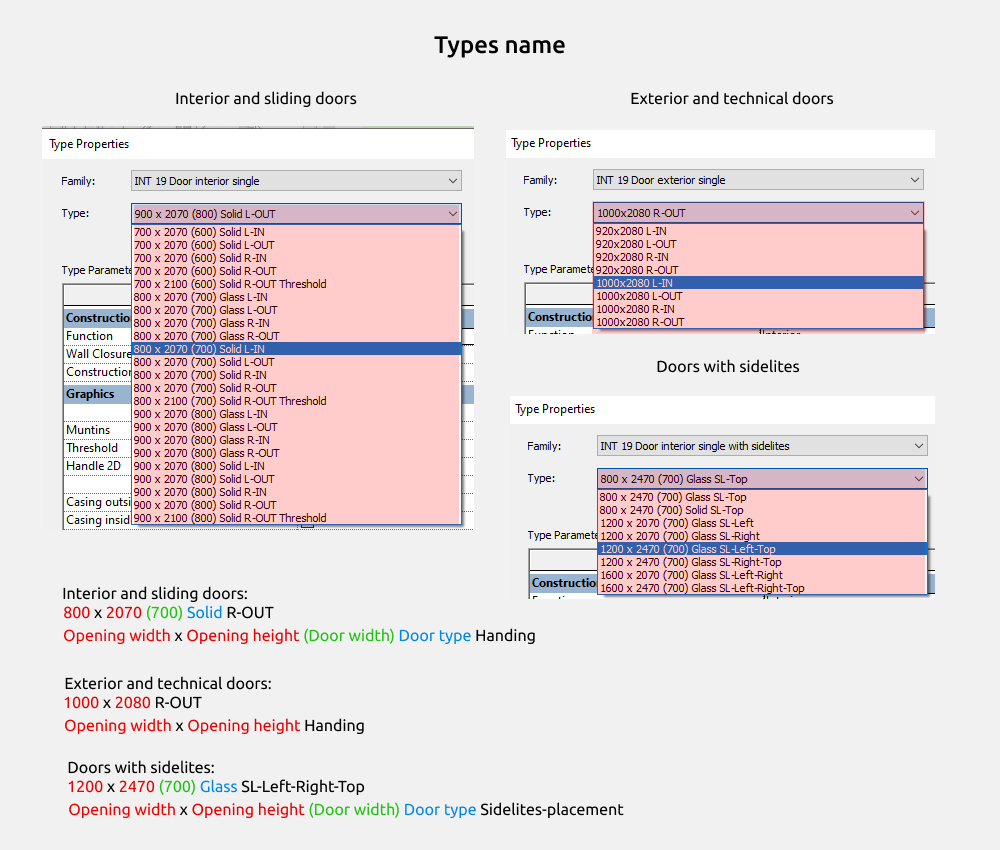
Task: Select type 900 x 2070 (800) Glass R-IN
Action: [x=296, y=440]
